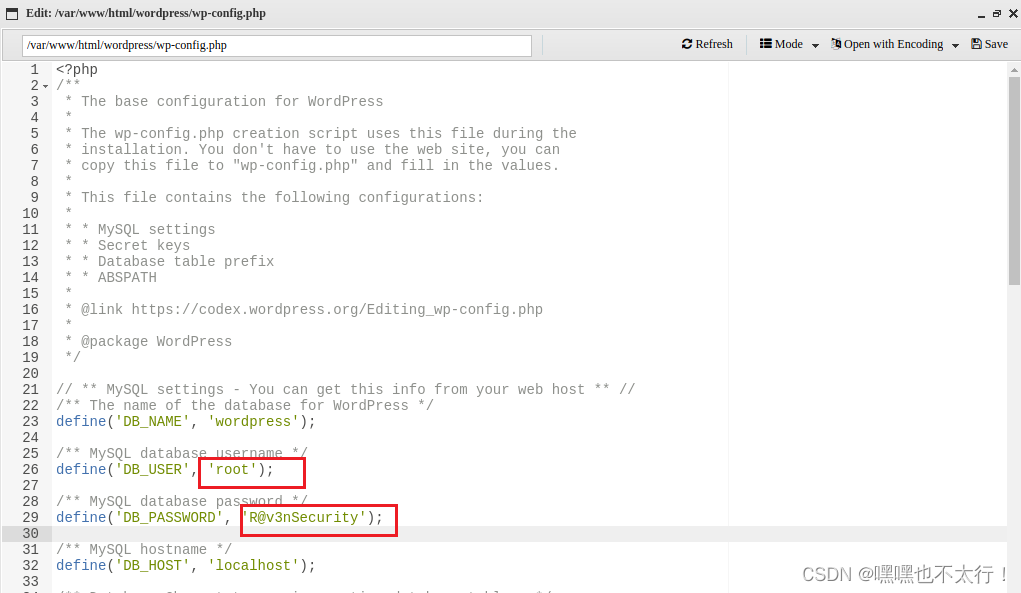
Task: Click 'DB_NAME' constant on line 23
Action: (x=152, y=421)
